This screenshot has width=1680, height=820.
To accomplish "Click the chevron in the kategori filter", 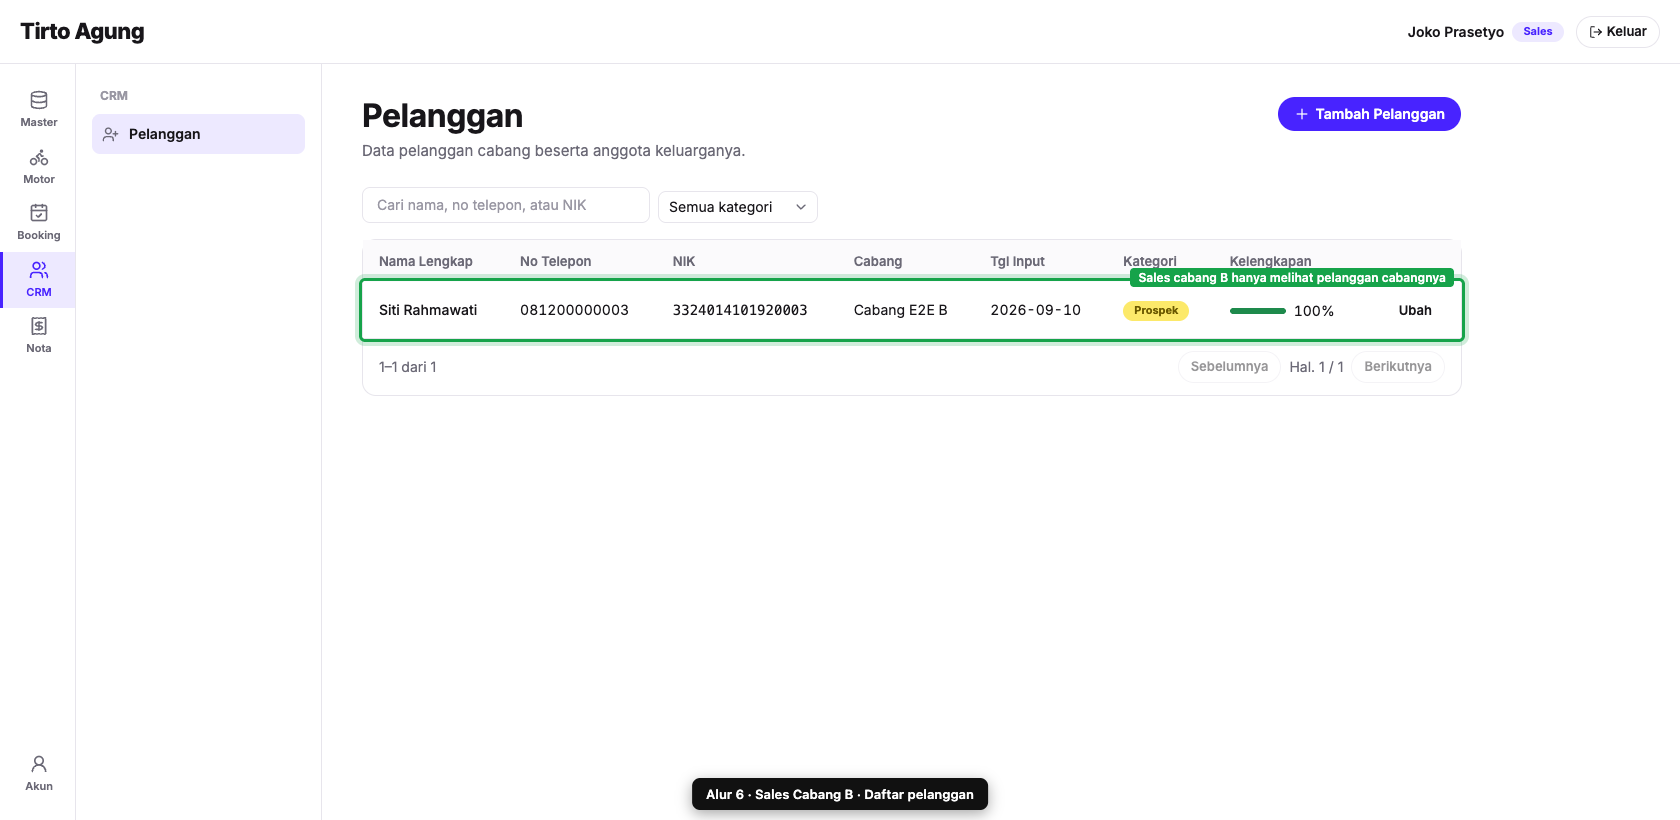I will pyautogui.click(x=801, y=207).
